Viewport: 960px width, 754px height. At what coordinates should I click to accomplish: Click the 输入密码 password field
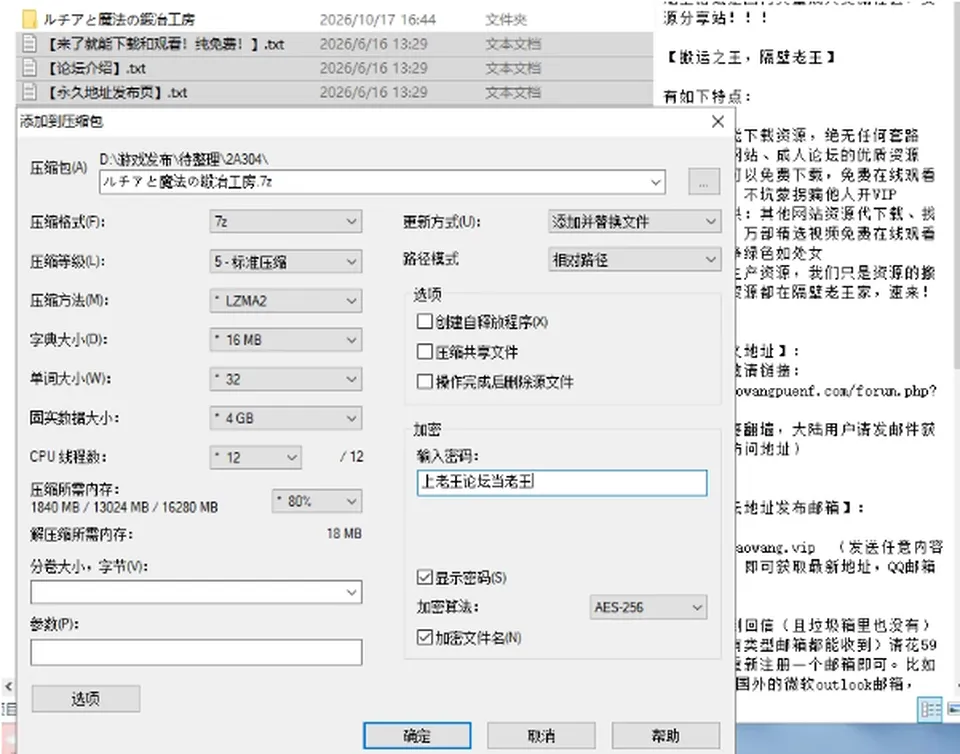[562, 482]
